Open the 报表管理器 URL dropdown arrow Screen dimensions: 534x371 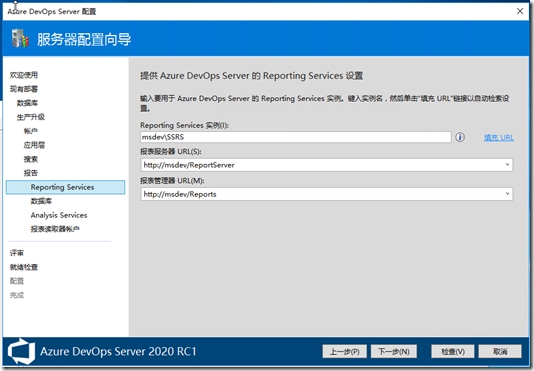pos(507,194)
